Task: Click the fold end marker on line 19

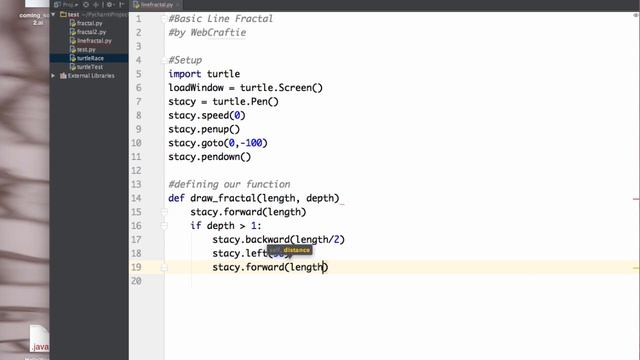Action: pos(164,267)
